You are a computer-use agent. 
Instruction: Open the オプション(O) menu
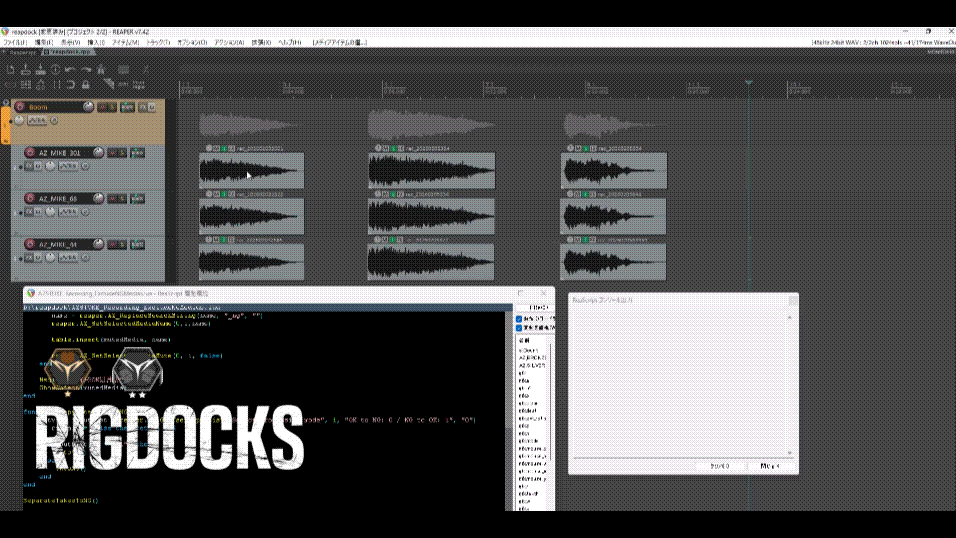point(192,43)
